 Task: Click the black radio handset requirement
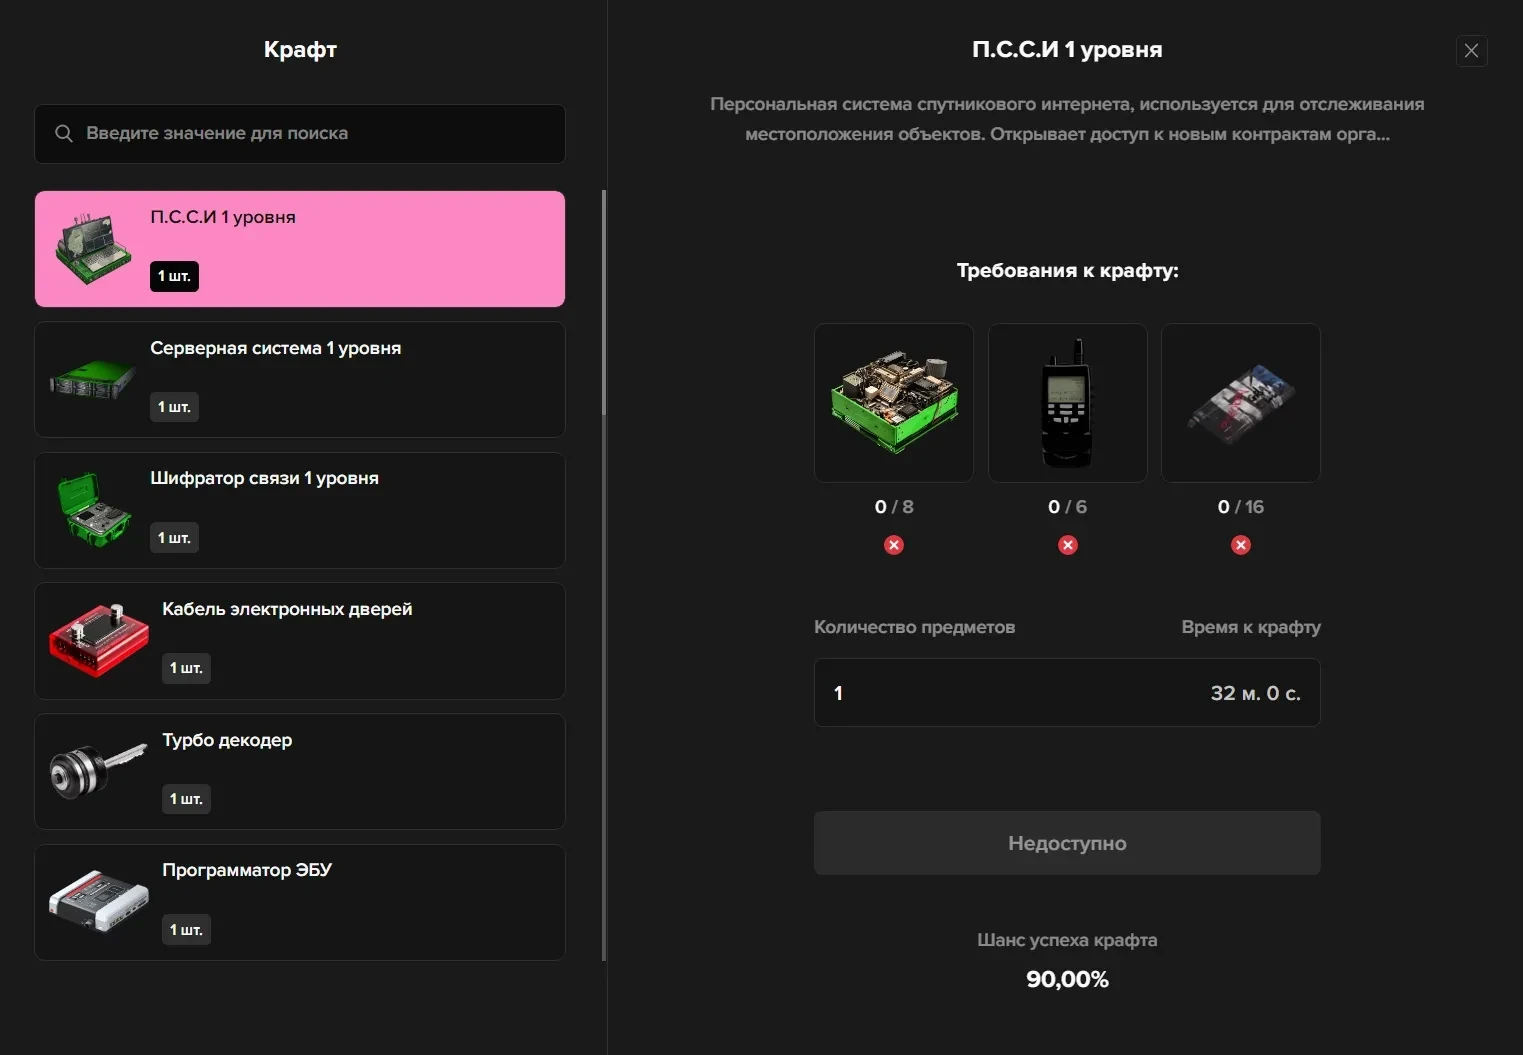[x=1067, y=402]
